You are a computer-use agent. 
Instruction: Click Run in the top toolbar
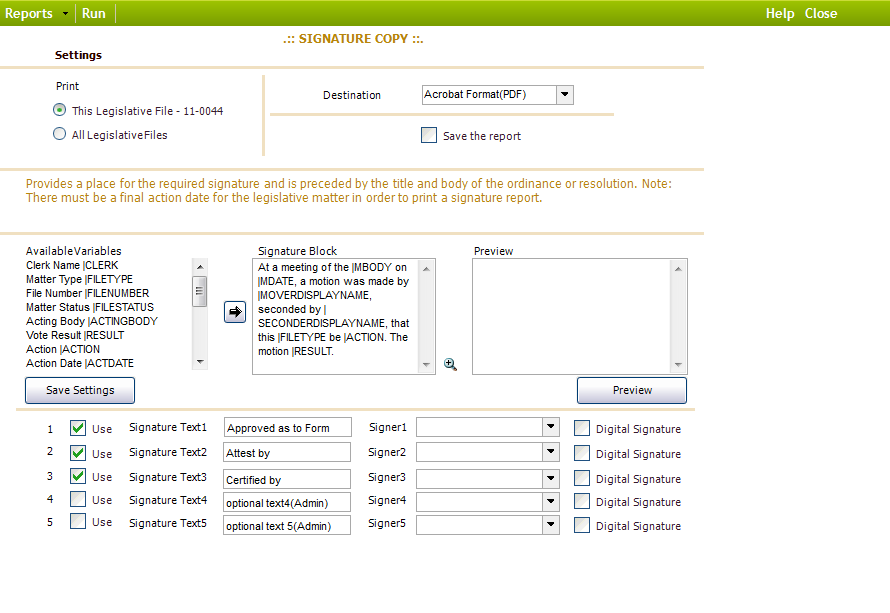point(93,13)
